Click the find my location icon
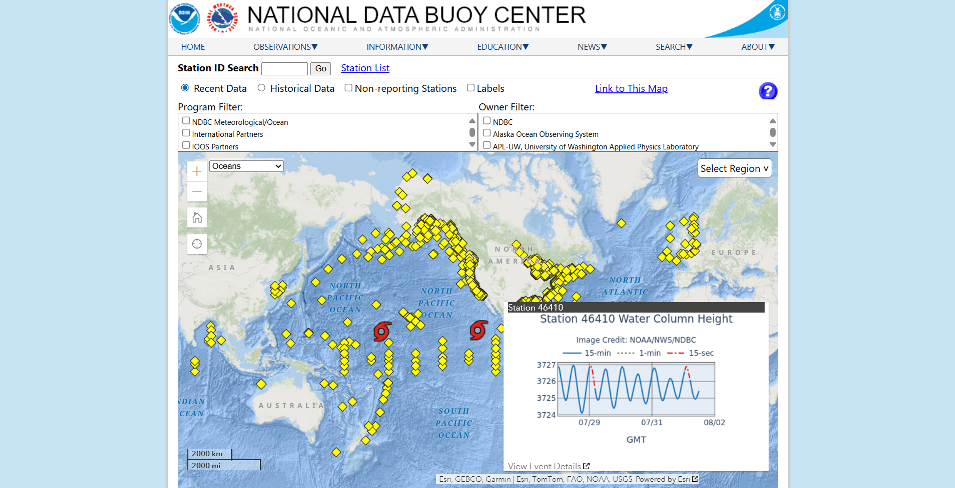The image size is (955, 488). coord(197,244)
